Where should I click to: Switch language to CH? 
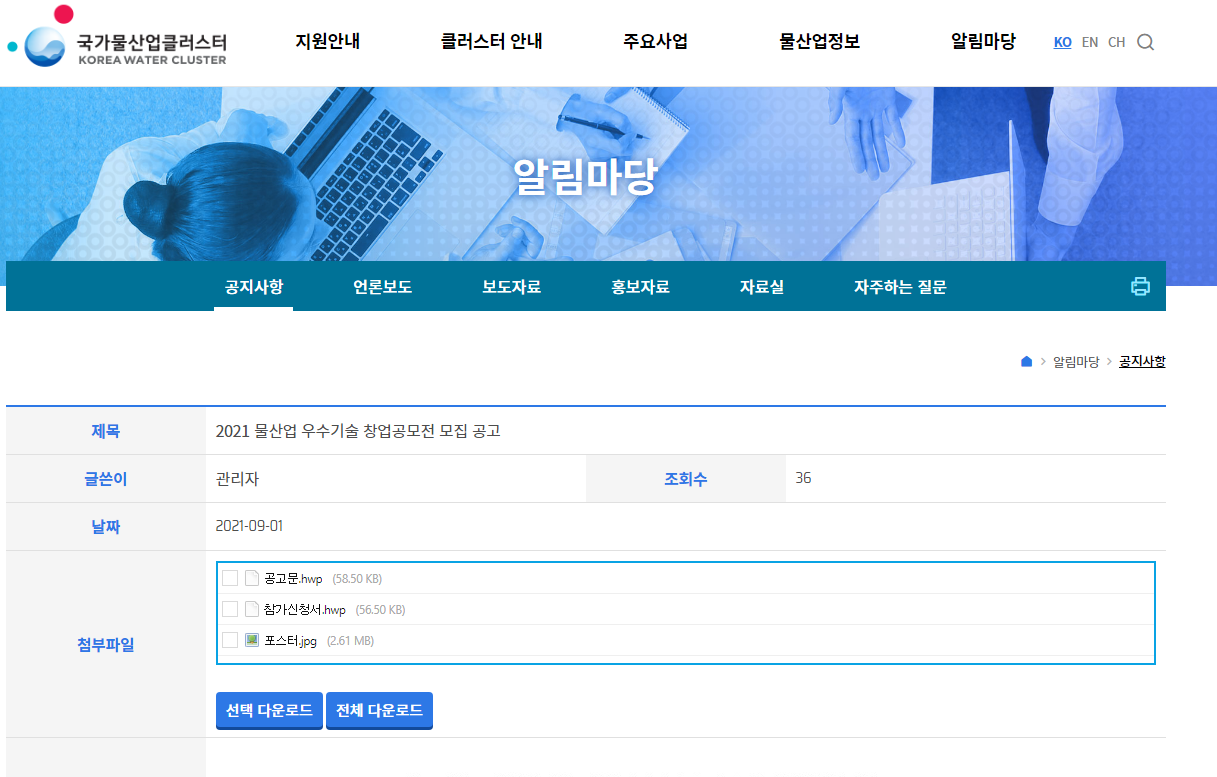pyautogui.click(x=1117, y=42)
